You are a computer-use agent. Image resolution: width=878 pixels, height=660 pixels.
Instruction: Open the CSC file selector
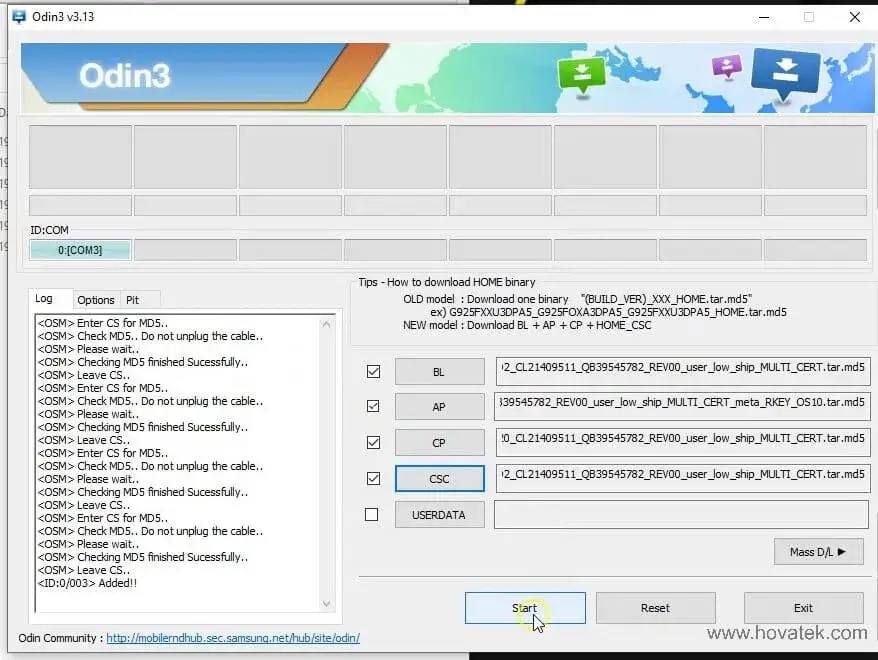point(439,478)
